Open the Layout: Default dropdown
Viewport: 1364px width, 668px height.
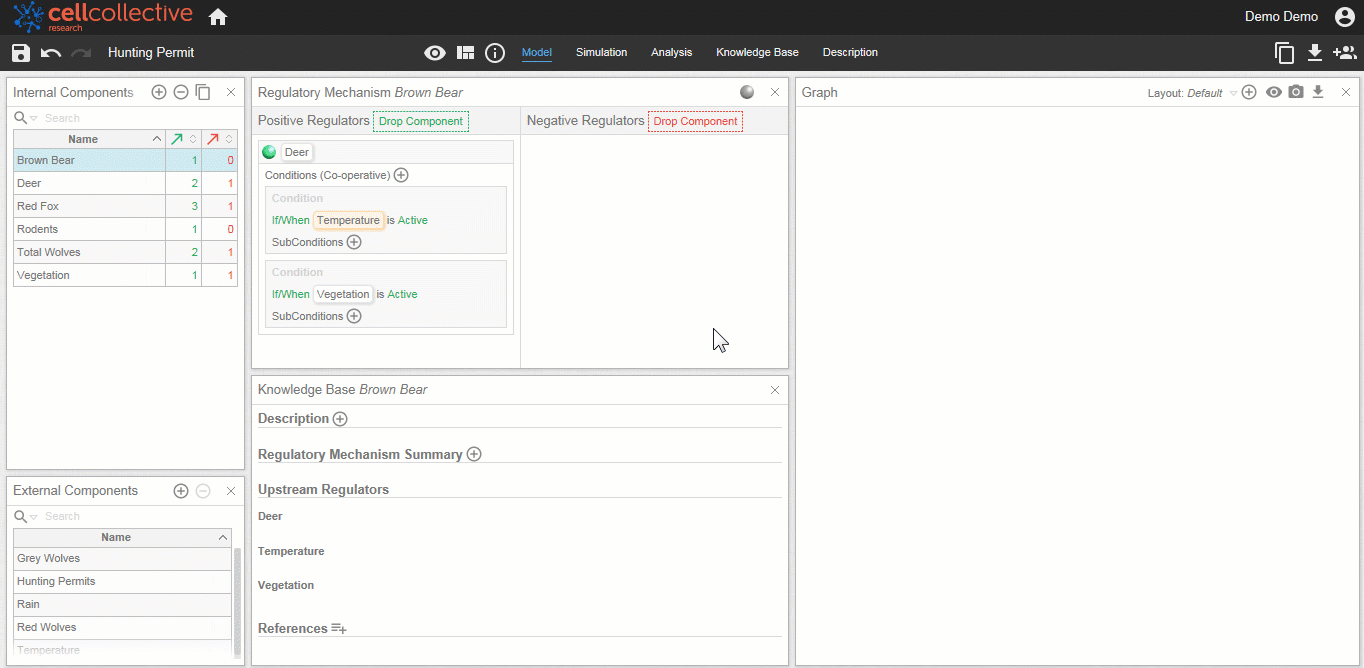tap(1234, 93)
